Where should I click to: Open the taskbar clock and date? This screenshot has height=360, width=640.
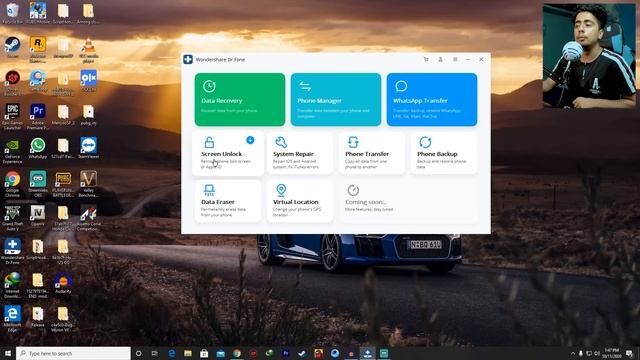[x=611, y=353]
